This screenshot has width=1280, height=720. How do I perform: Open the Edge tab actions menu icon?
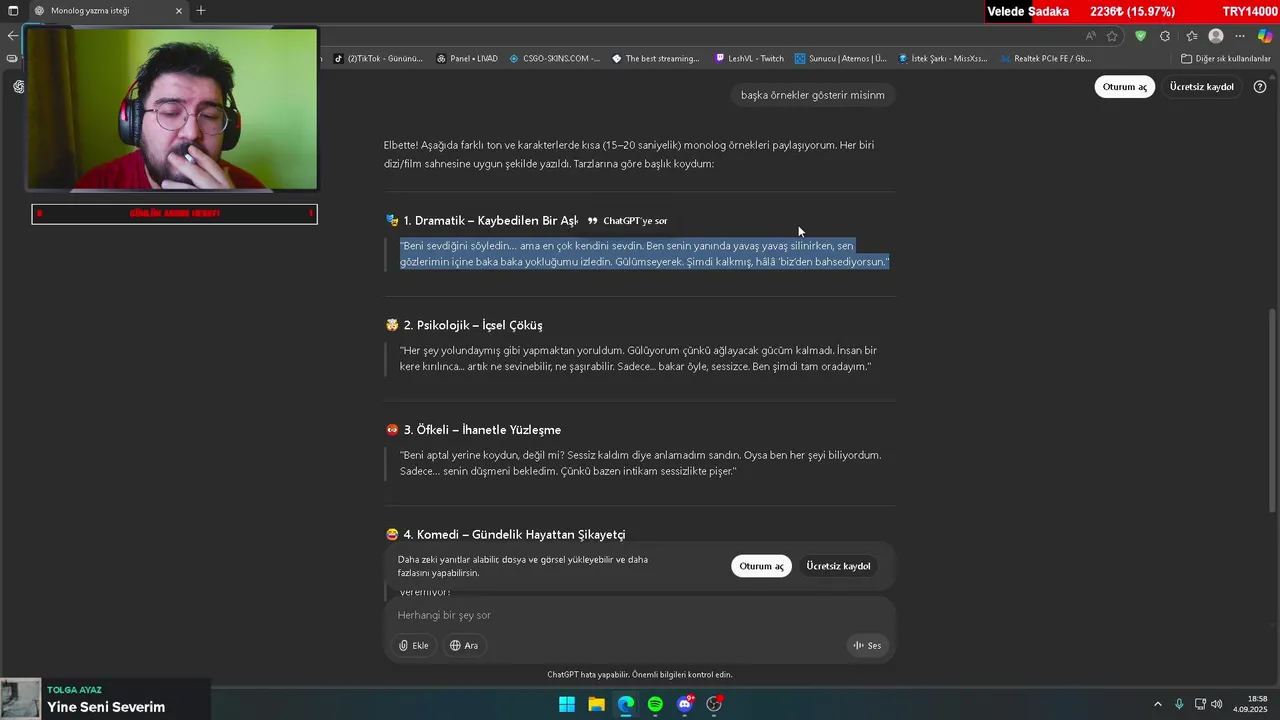(13, 11)
